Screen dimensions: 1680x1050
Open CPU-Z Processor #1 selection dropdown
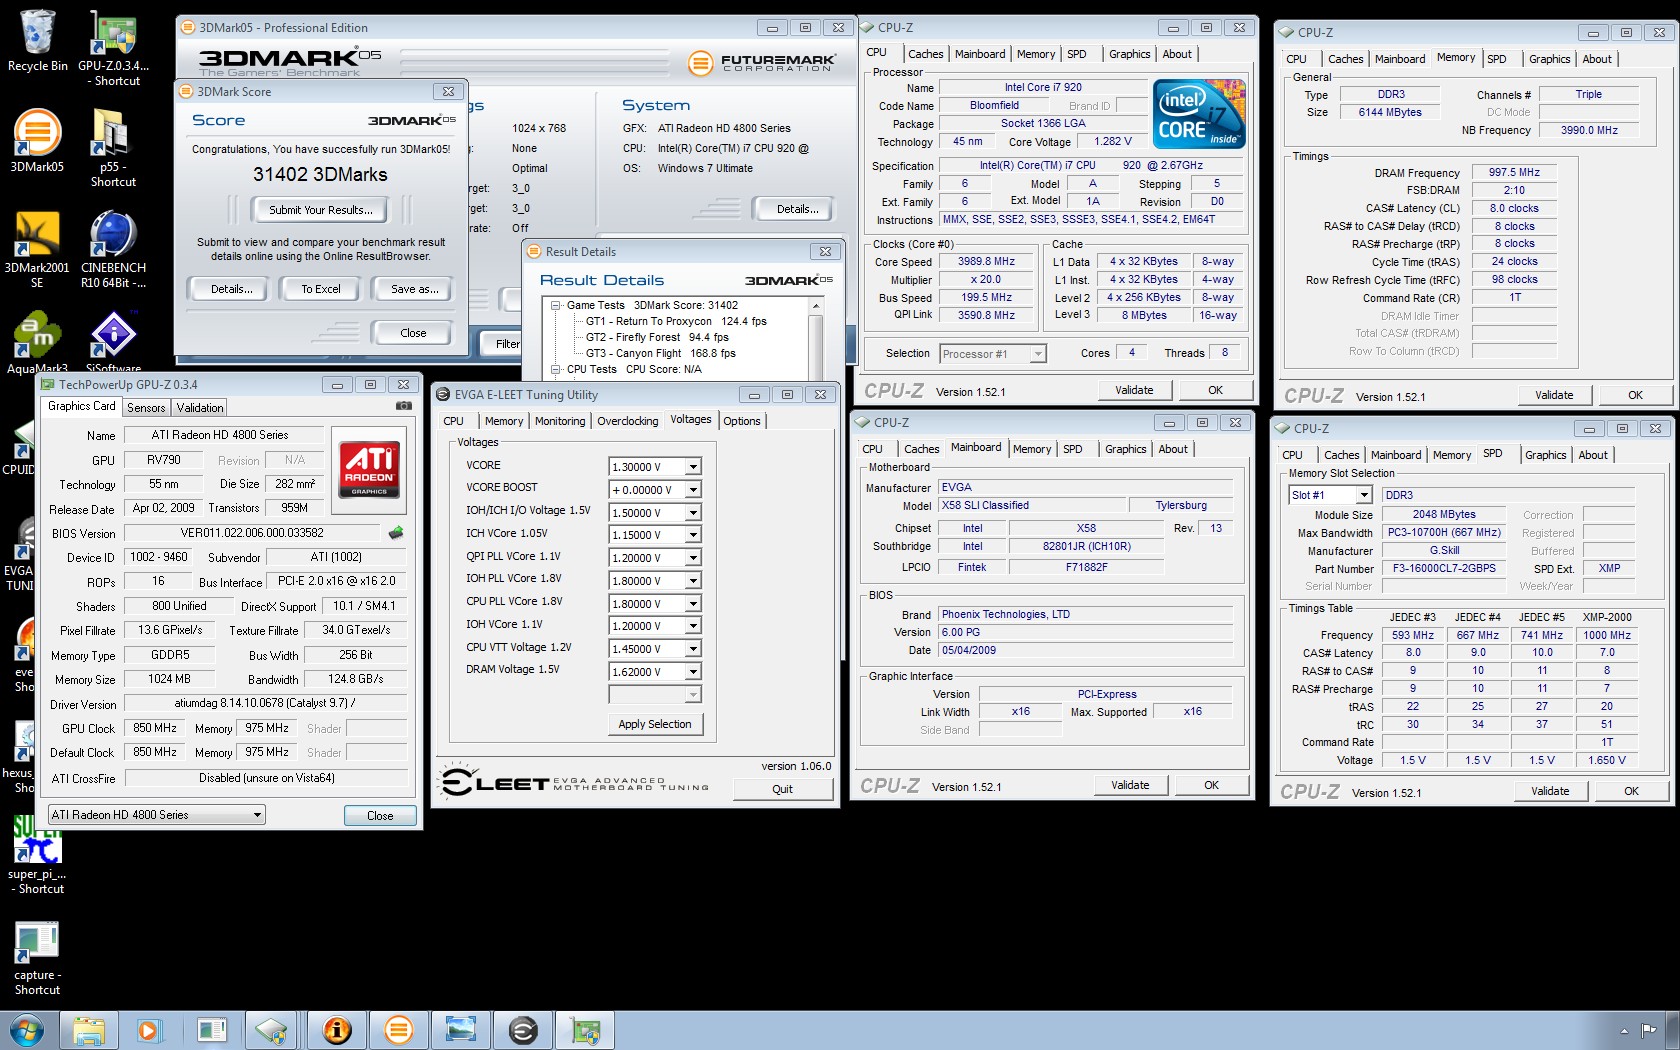pyautogui.click(x=1038, y=354)
